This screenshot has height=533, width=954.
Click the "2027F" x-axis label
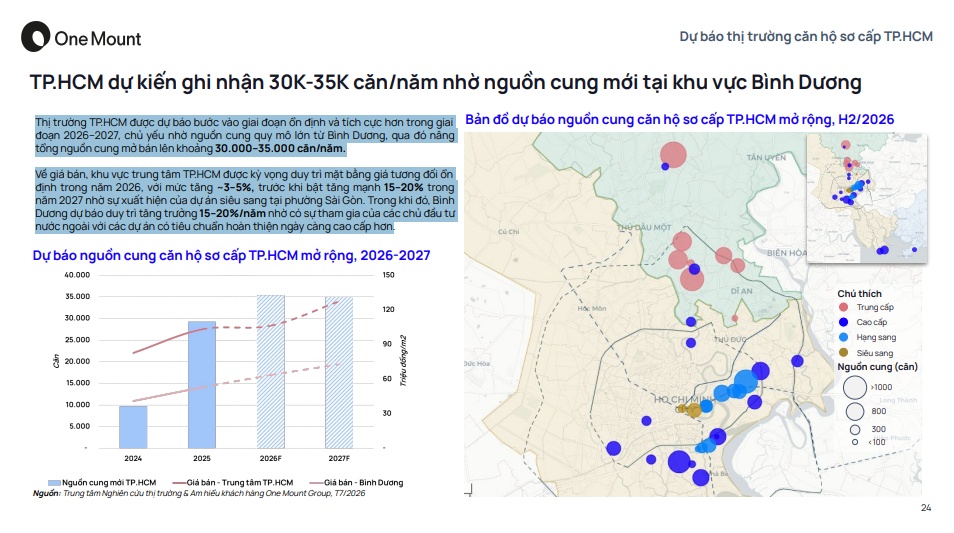pos(339,458)
